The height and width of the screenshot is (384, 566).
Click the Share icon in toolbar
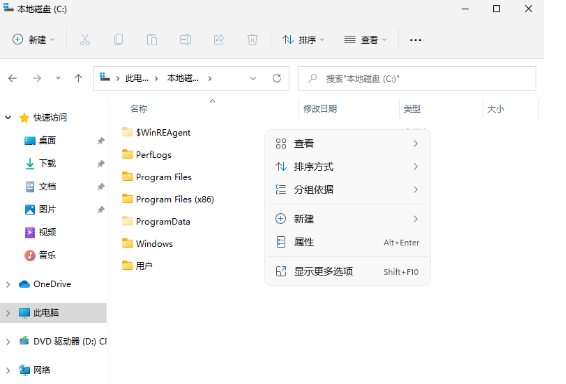point(219,39)
